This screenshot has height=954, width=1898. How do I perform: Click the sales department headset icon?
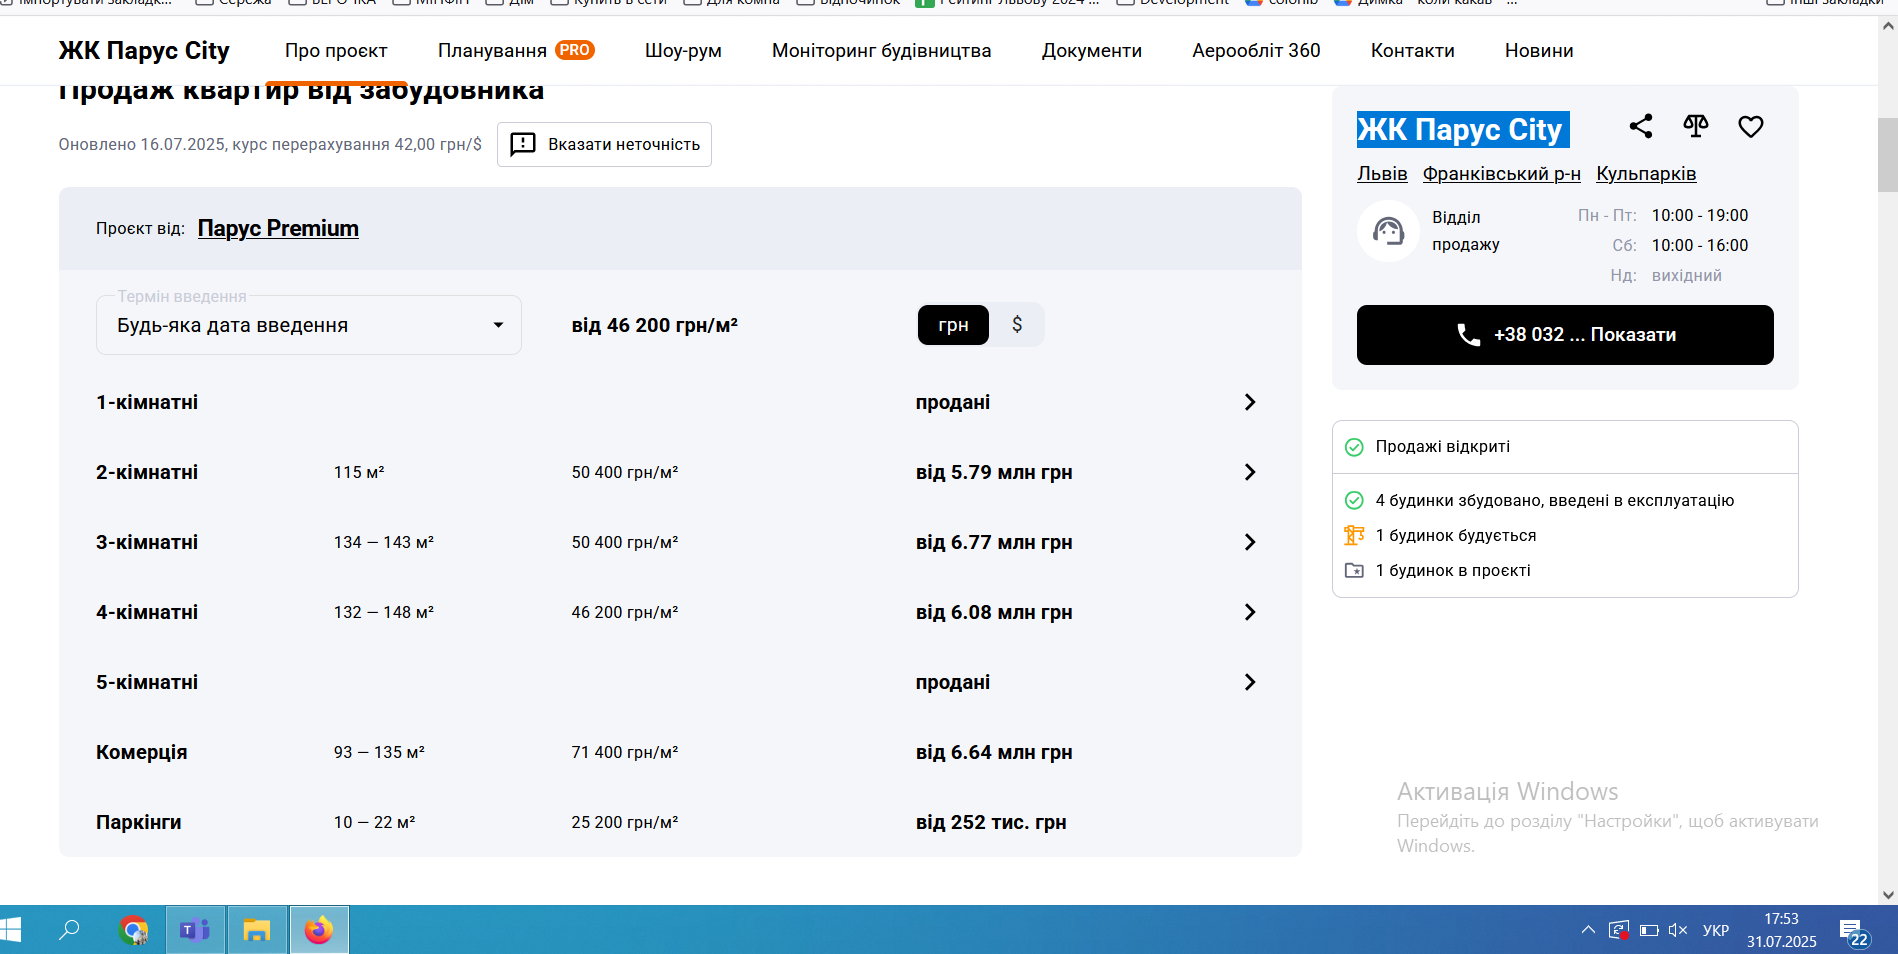pyautogui.click(x=1388, y=231)
